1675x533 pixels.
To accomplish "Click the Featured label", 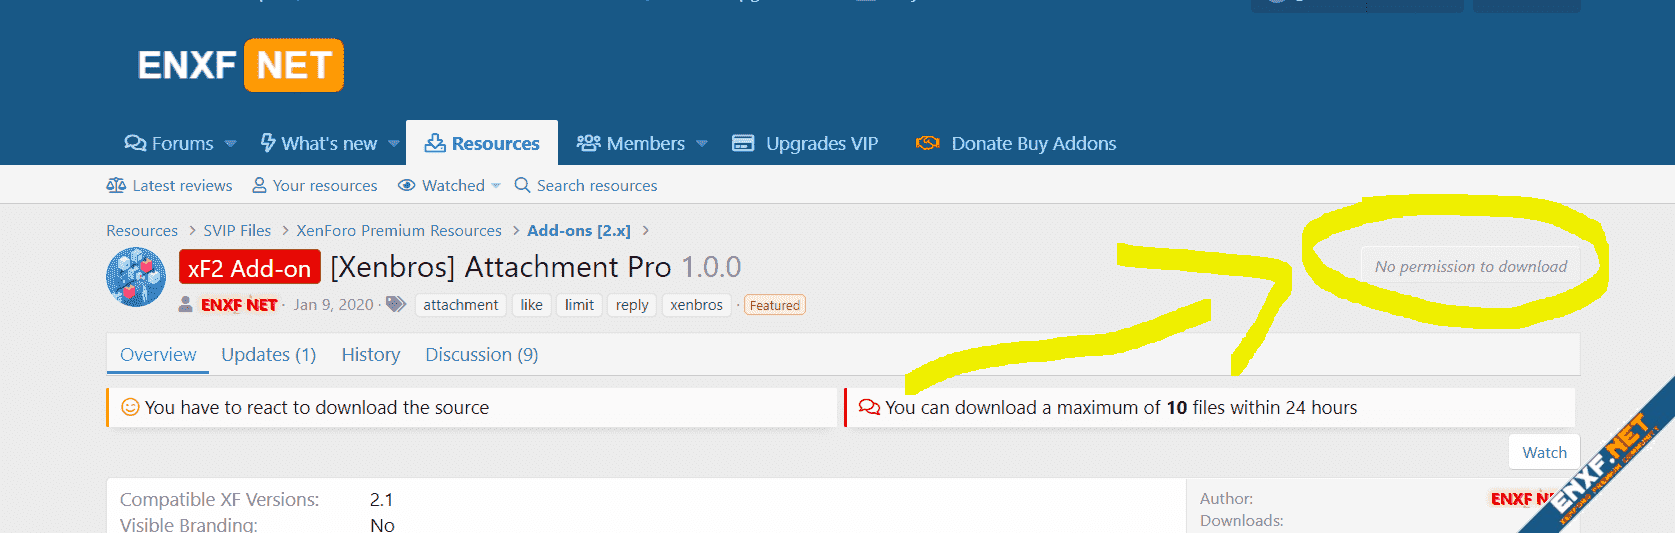I will point(775,305).
